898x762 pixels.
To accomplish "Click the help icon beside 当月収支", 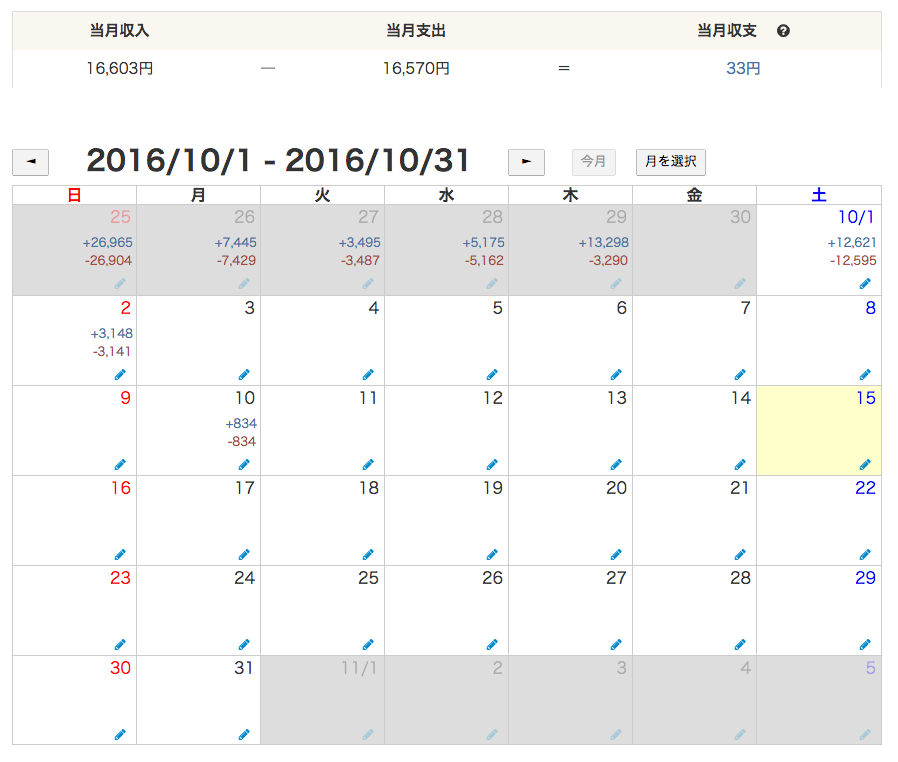I will click(783, 30).
